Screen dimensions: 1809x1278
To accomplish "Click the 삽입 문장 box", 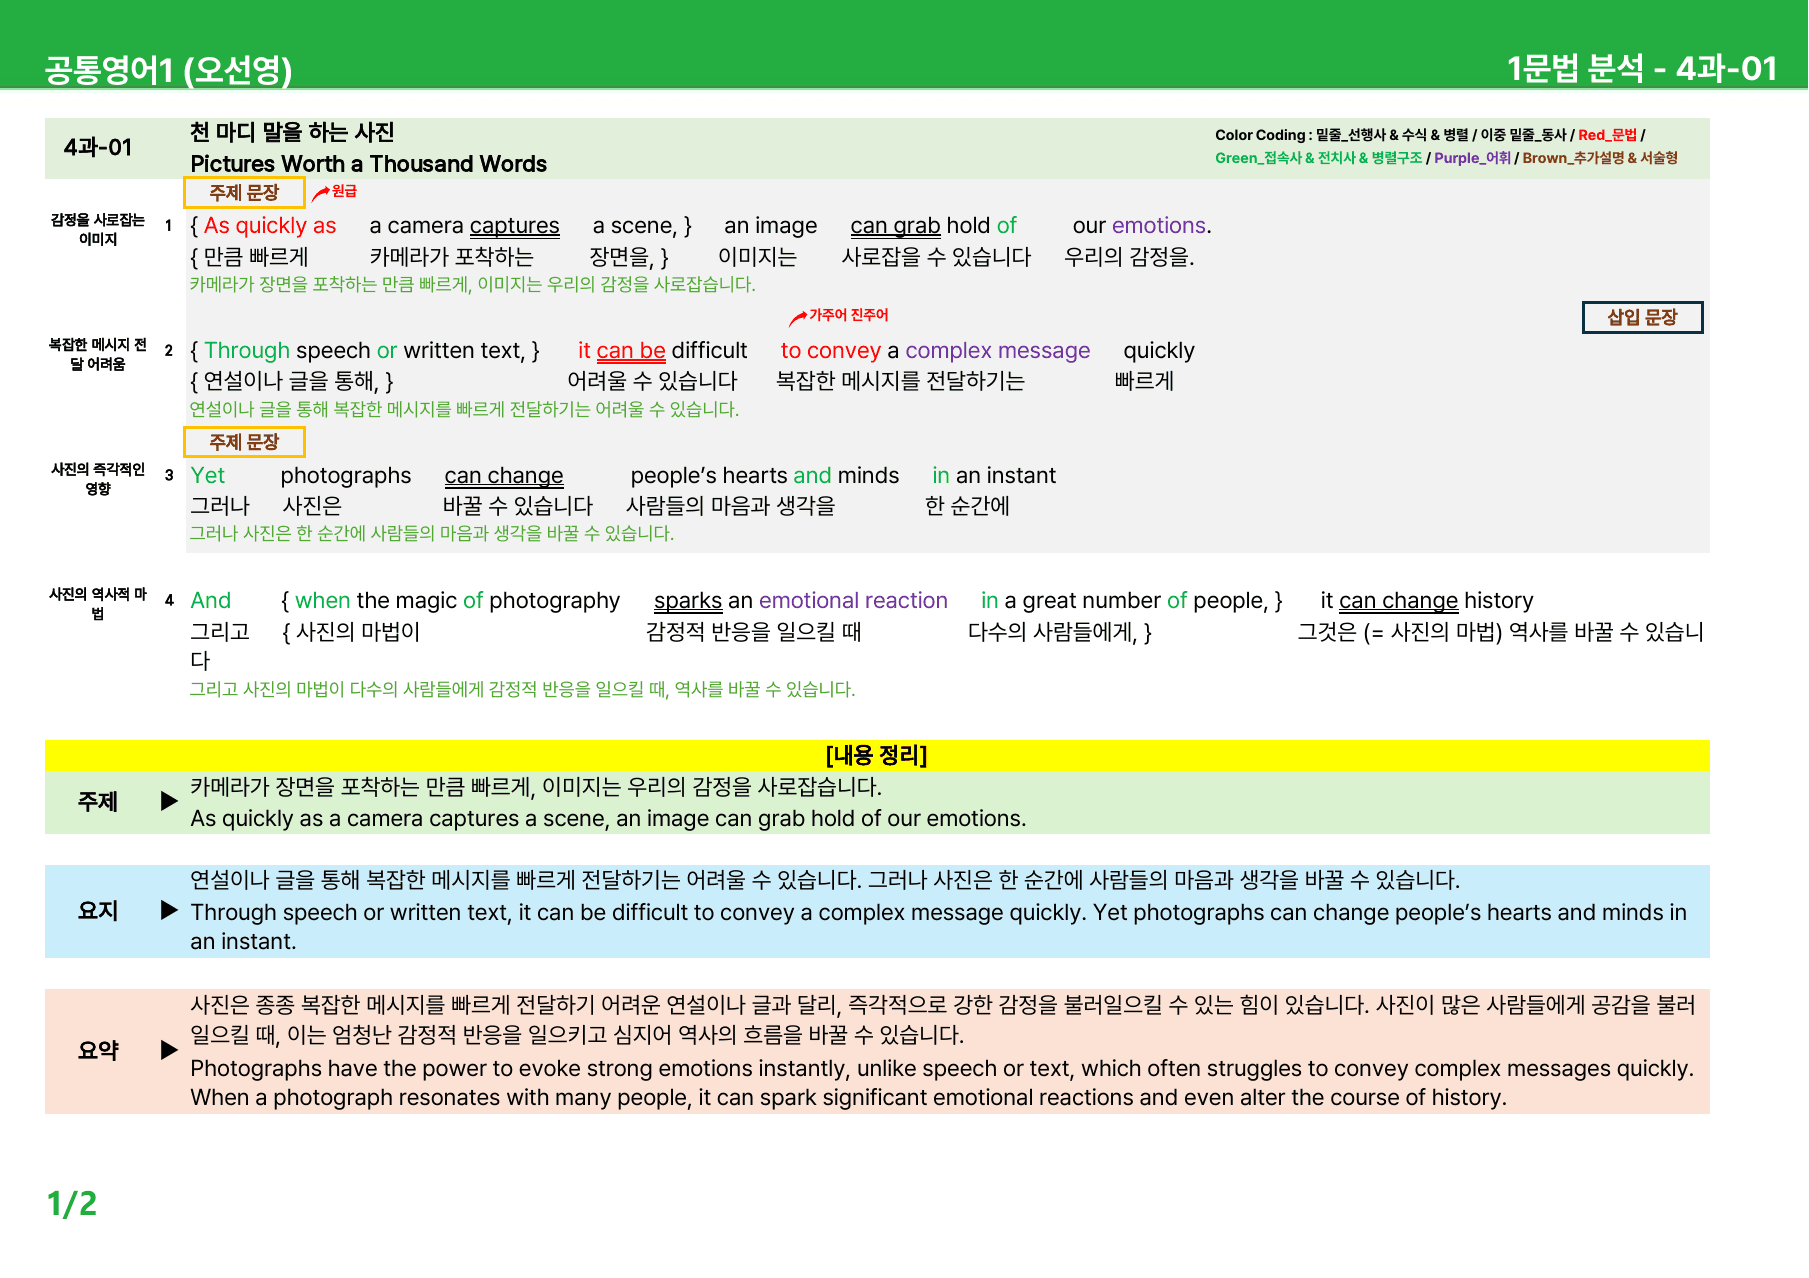I will coord(1642,317).
